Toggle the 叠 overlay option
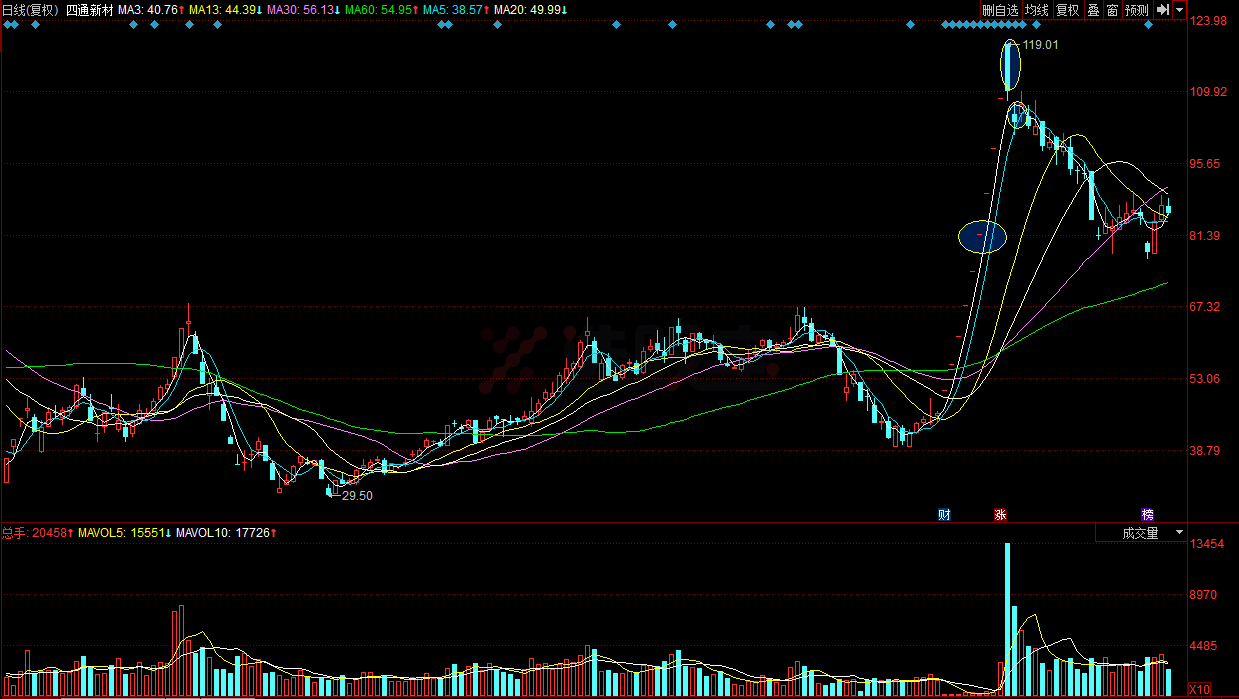Image resolution: width=1239 pixels, height=699 pixels. coord(1093,10)
